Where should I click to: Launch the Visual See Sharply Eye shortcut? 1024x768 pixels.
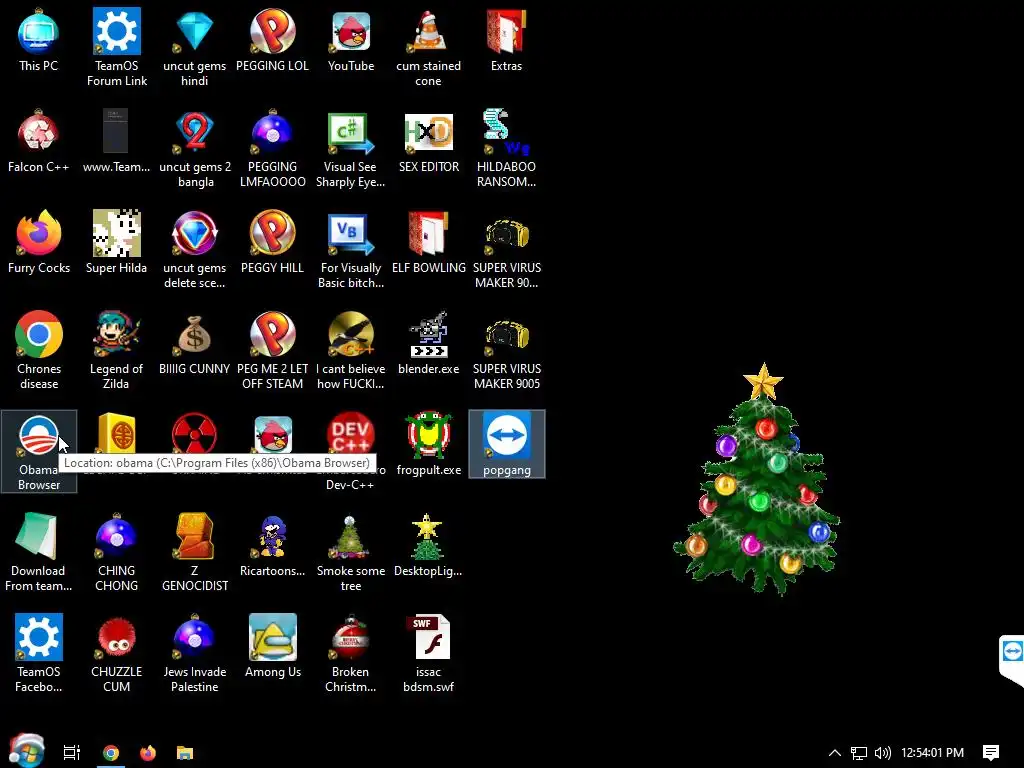(351, 148)
